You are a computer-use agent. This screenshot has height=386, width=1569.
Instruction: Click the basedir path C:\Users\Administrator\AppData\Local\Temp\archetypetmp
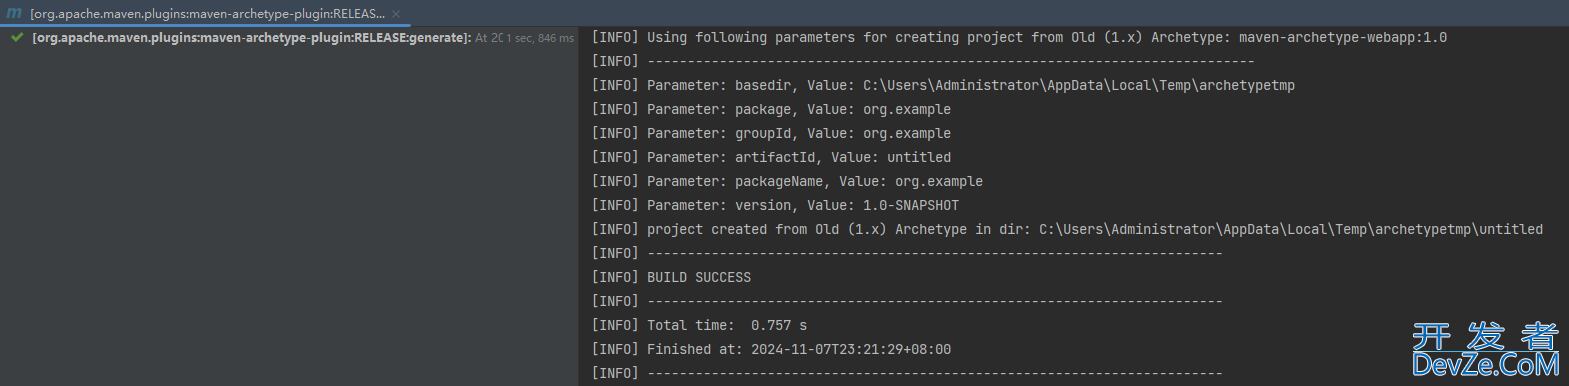click(x=1079, y=85)
